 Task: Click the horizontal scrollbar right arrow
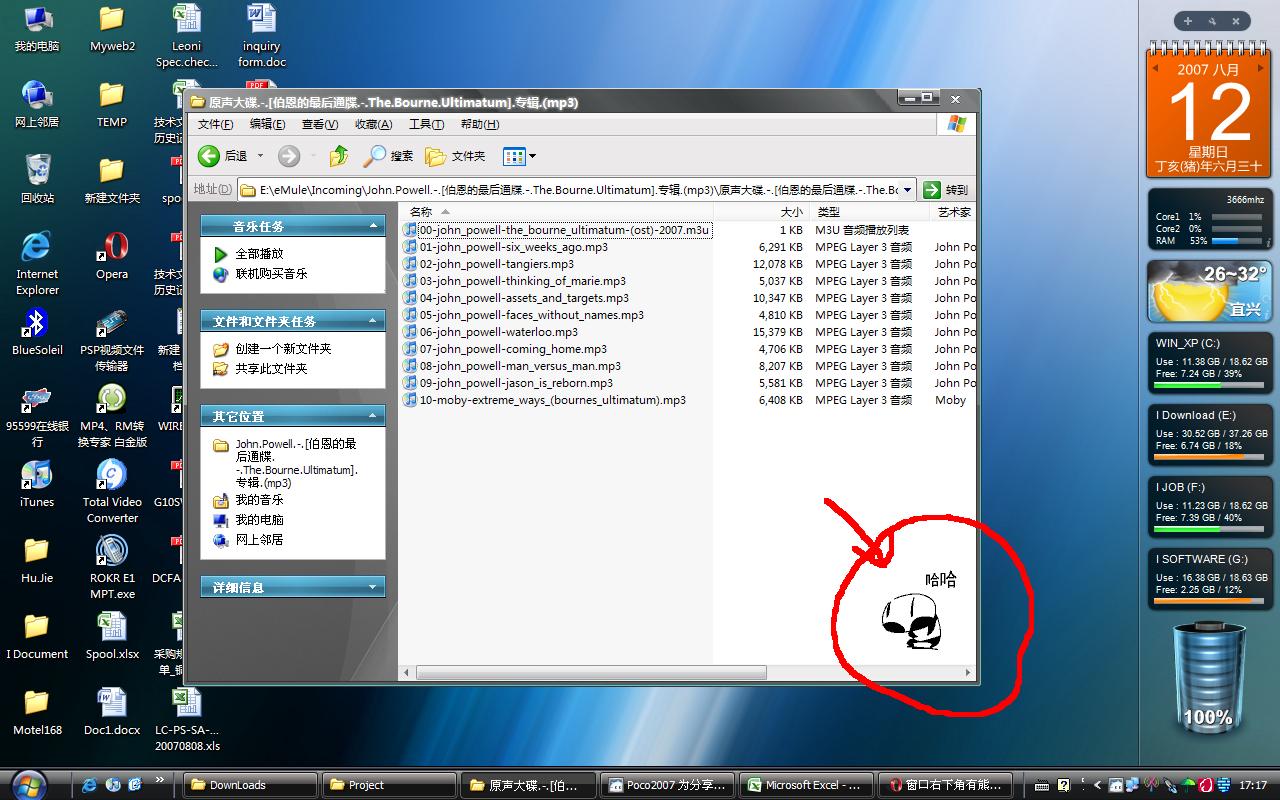[x=967, y=673]
